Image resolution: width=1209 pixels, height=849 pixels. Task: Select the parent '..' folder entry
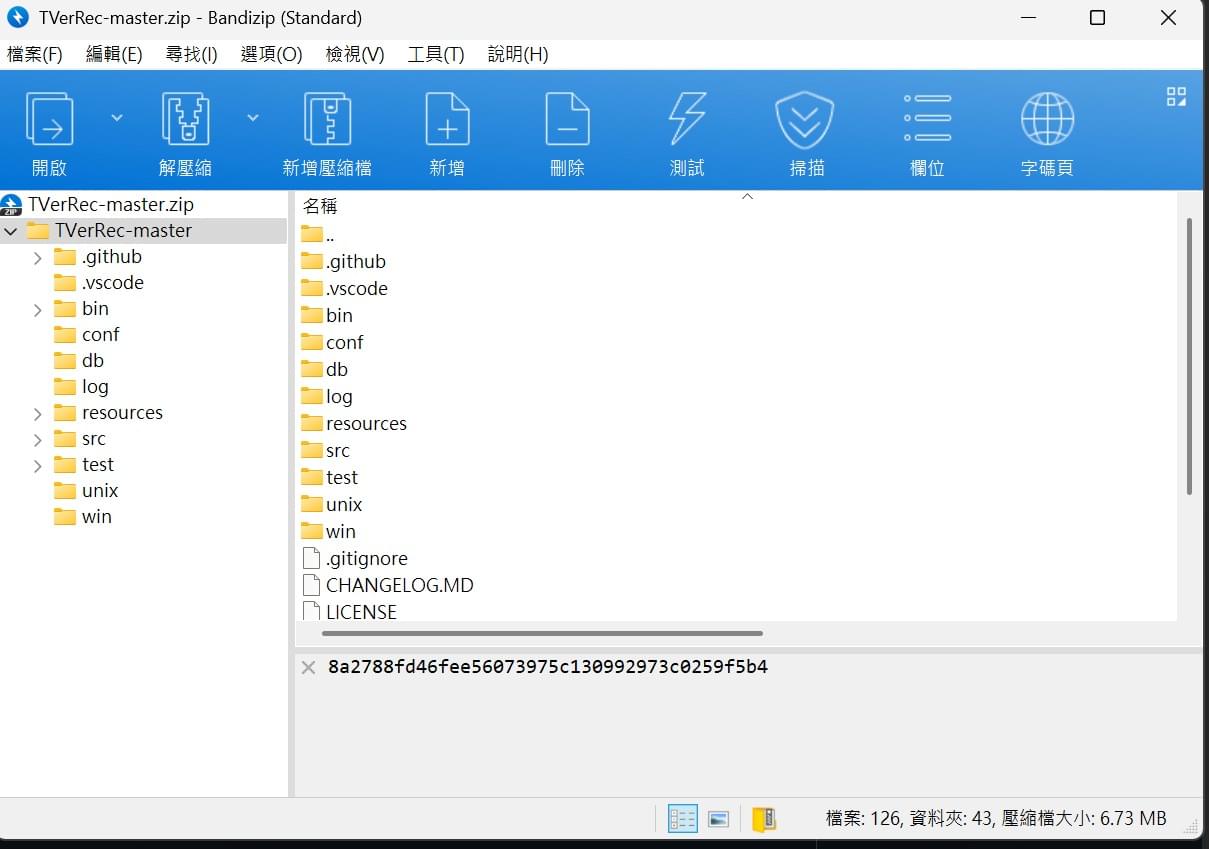[x=318, y=235]
